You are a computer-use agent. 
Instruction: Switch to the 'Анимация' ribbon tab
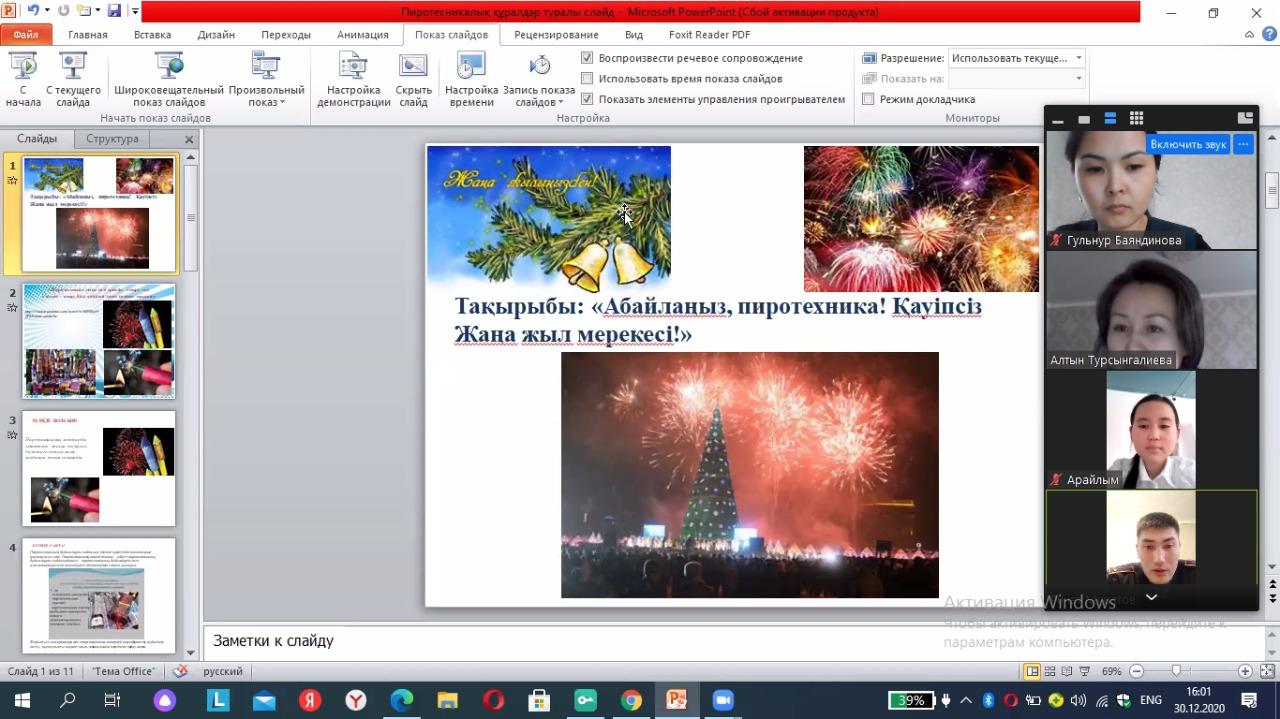(362, 35)
